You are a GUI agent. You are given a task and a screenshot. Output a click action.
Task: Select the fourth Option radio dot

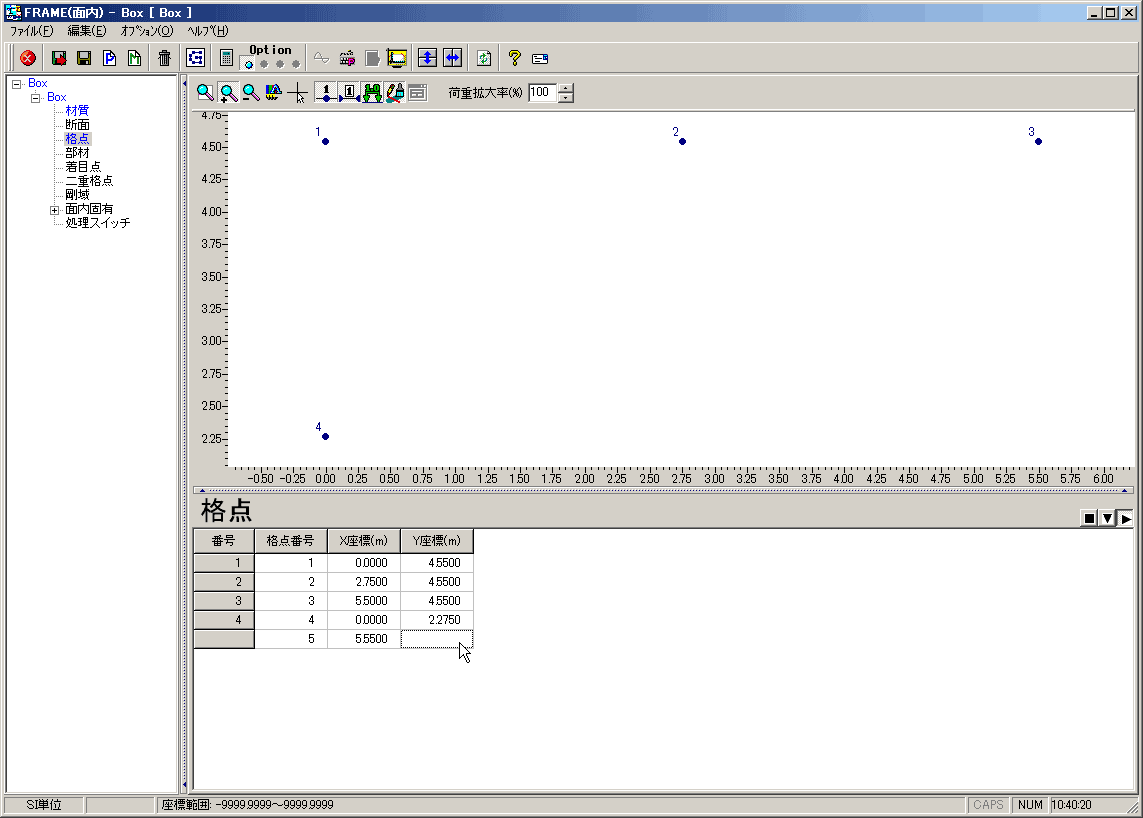tap(295, 64)
